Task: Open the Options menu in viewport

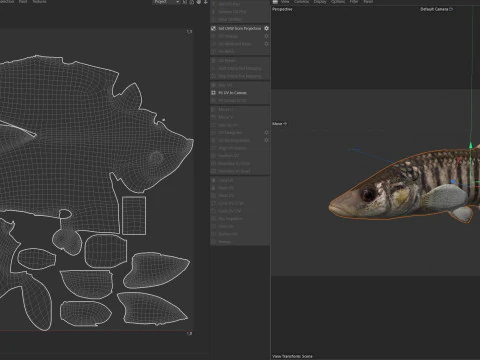Action: (x=338, y=2)
